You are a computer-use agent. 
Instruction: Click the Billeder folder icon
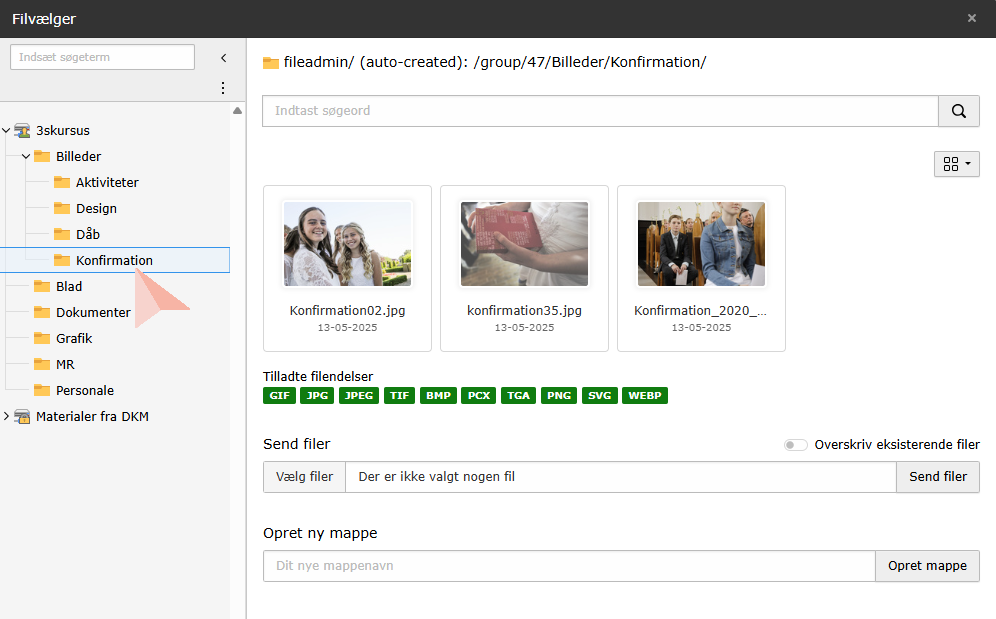[x=42, y=156]
